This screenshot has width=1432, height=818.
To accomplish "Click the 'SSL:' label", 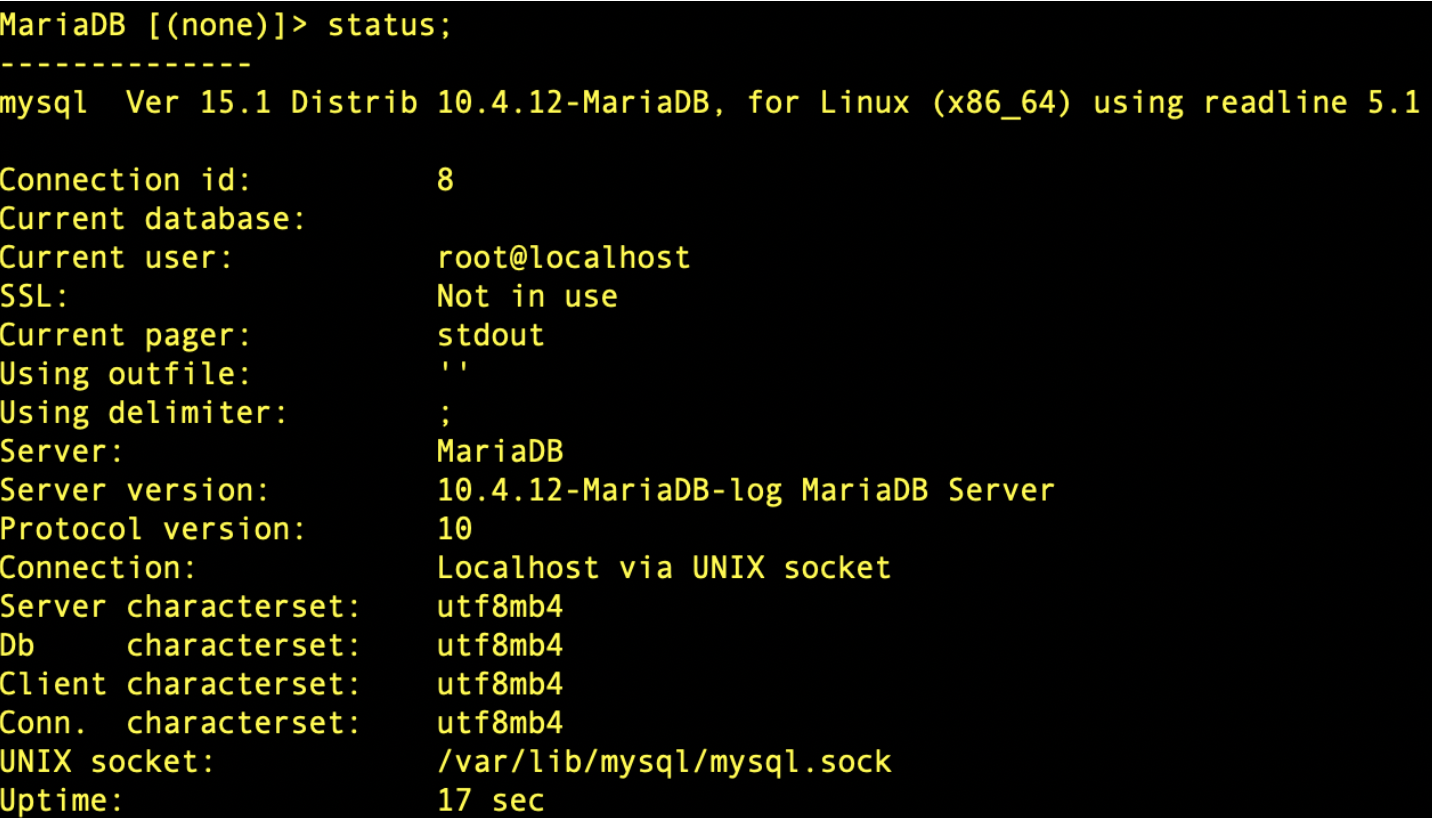I will 36,296.
